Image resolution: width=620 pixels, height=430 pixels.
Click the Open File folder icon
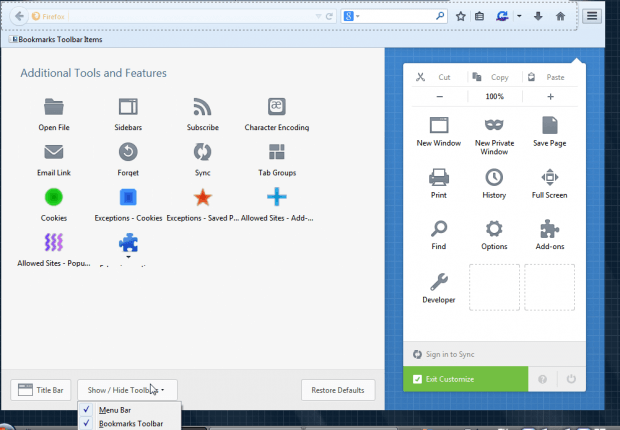[x=54, y=107]
